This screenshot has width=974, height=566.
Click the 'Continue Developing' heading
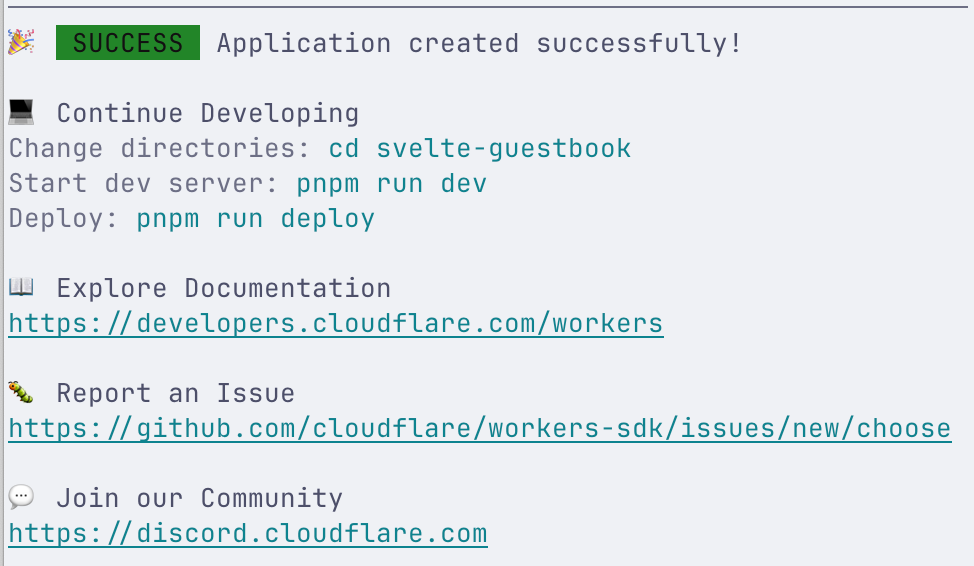pyautogui.click(x=208, y=114)
